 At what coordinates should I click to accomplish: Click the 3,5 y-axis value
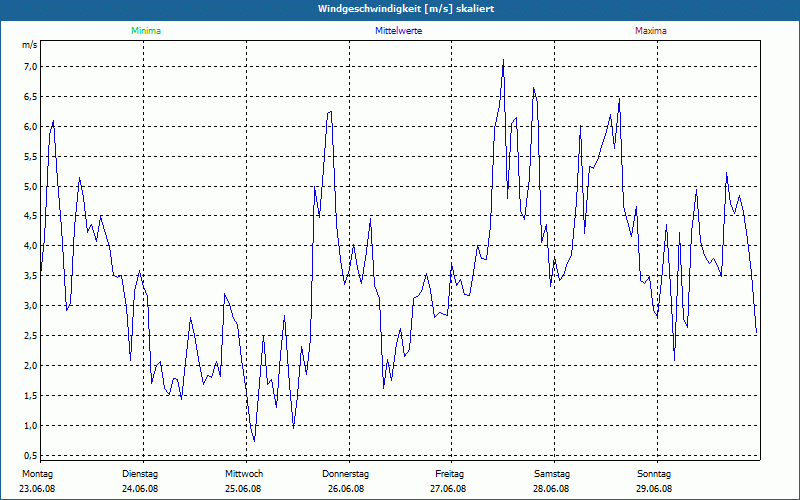(x=31, y=276)
